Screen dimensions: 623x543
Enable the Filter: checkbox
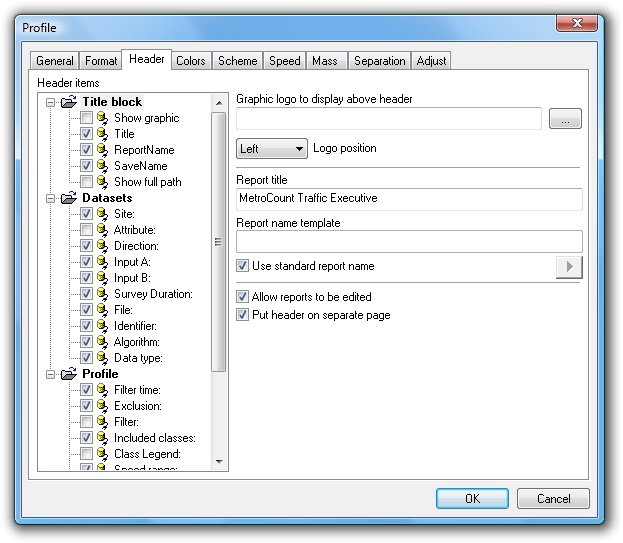point(86,421)
